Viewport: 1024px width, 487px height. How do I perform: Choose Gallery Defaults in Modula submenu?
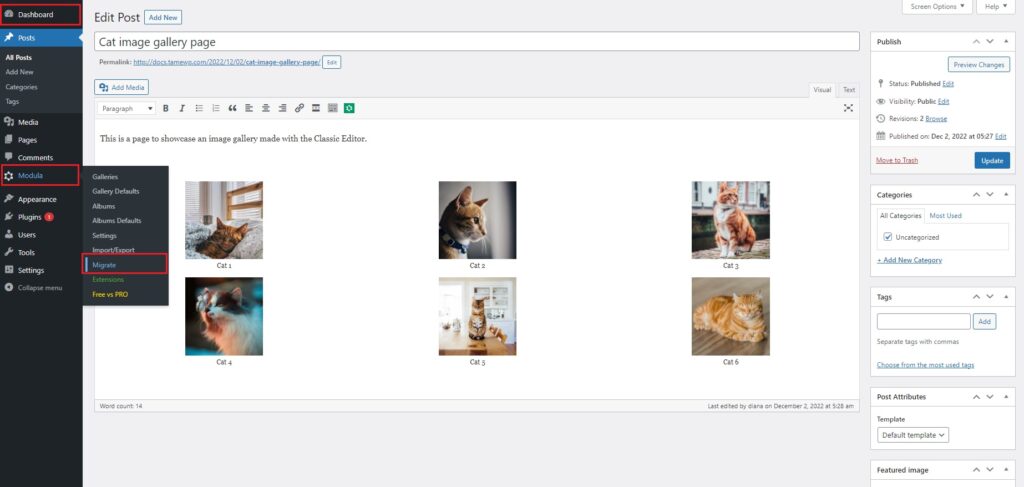tap(116, 191)
